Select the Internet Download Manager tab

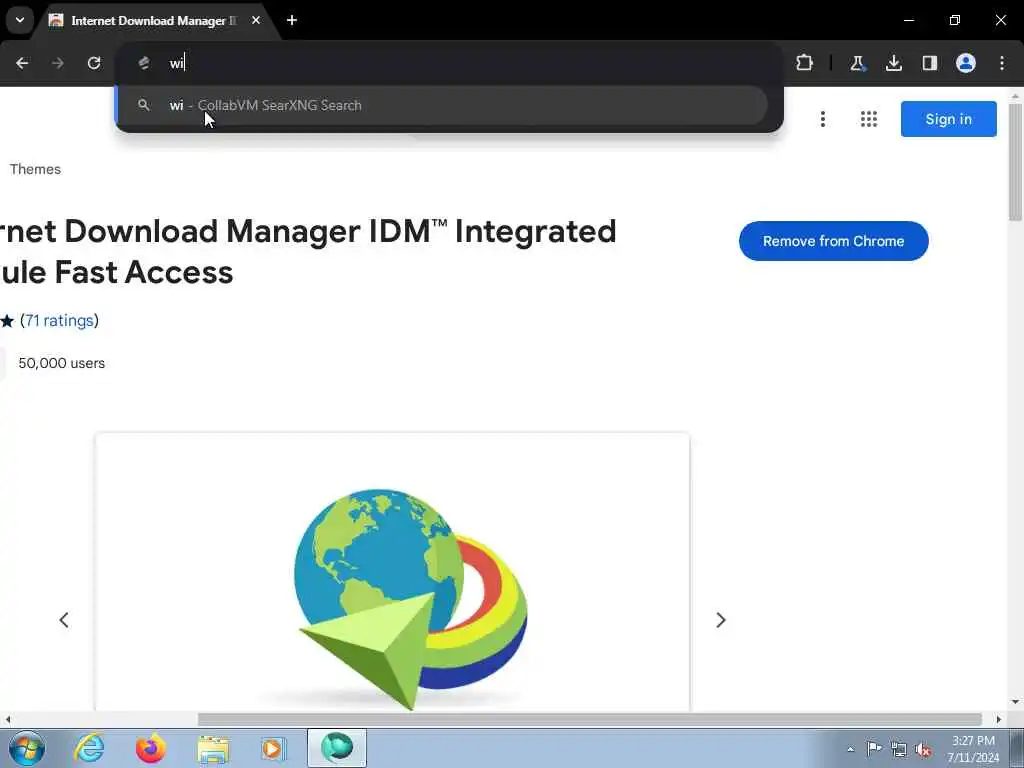tap(154, 21)
